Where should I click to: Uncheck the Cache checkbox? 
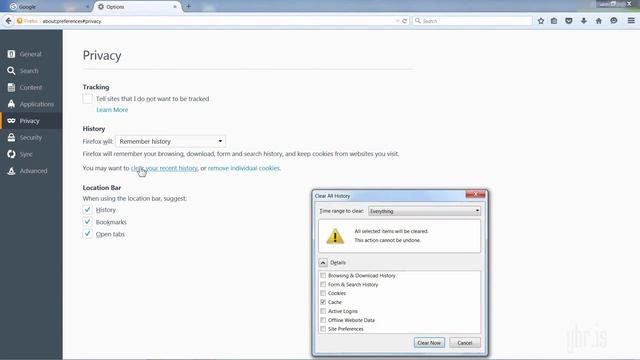point(323,302)
